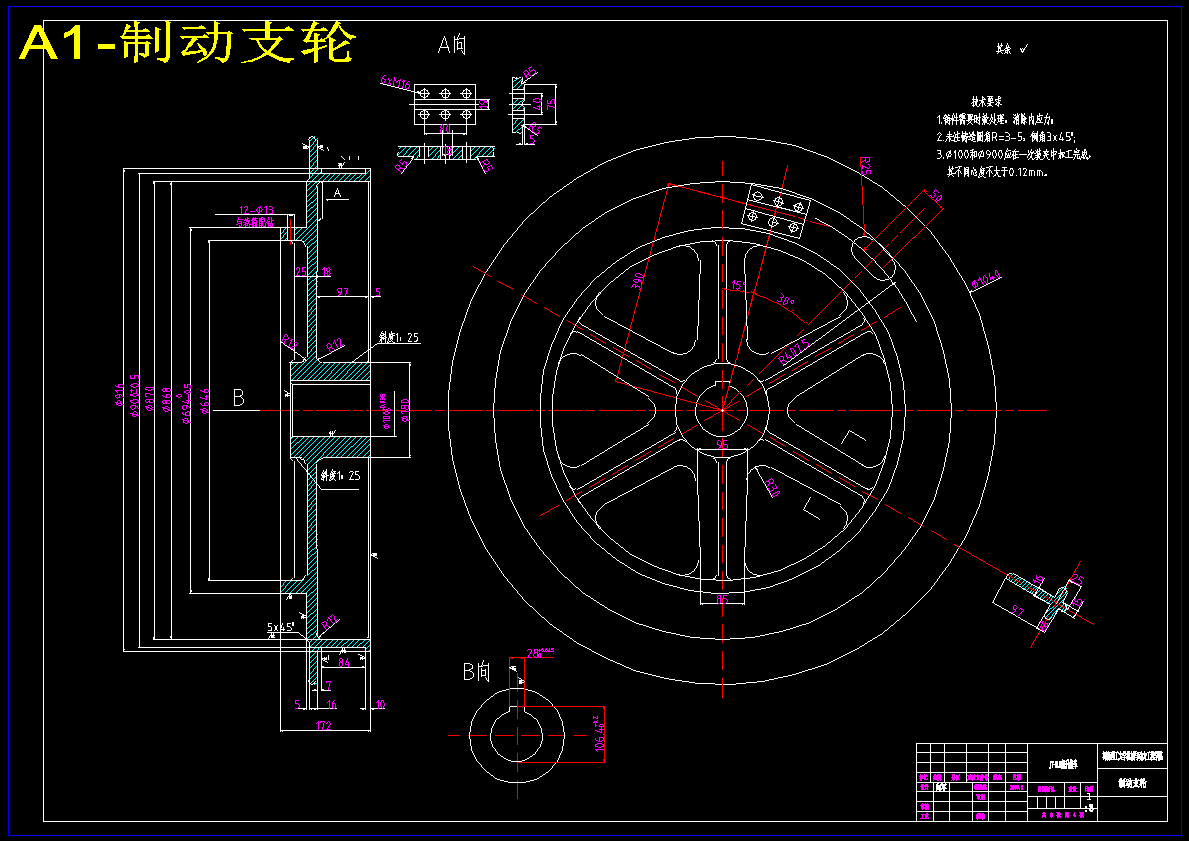Select the bolt-hole plate drawn on the wheel rim

tap(776, 211)
